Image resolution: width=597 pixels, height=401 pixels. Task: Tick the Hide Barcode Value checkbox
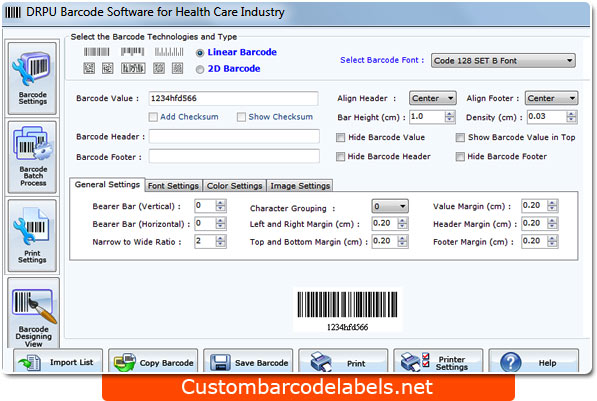pos(340,137)
